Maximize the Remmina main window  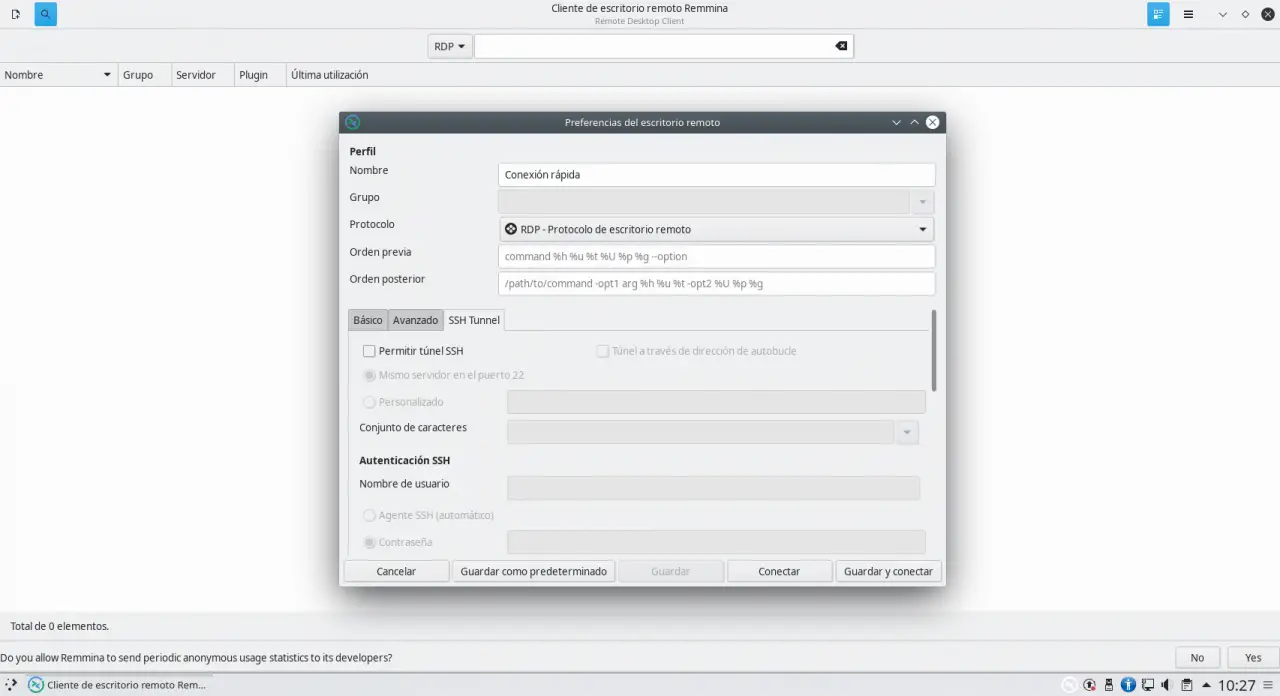[1245, 14]
